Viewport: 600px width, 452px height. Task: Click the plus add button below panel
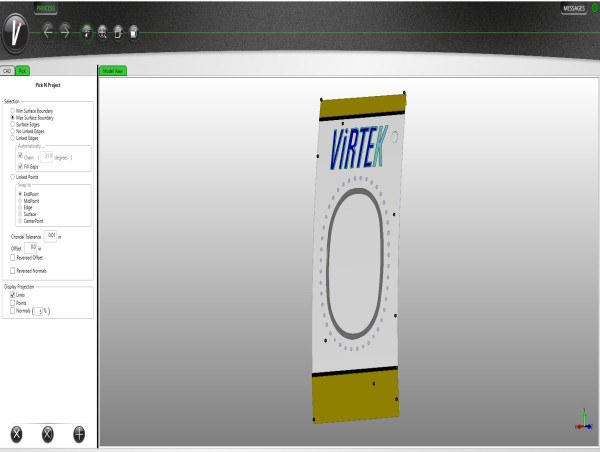tap(79, 434)
